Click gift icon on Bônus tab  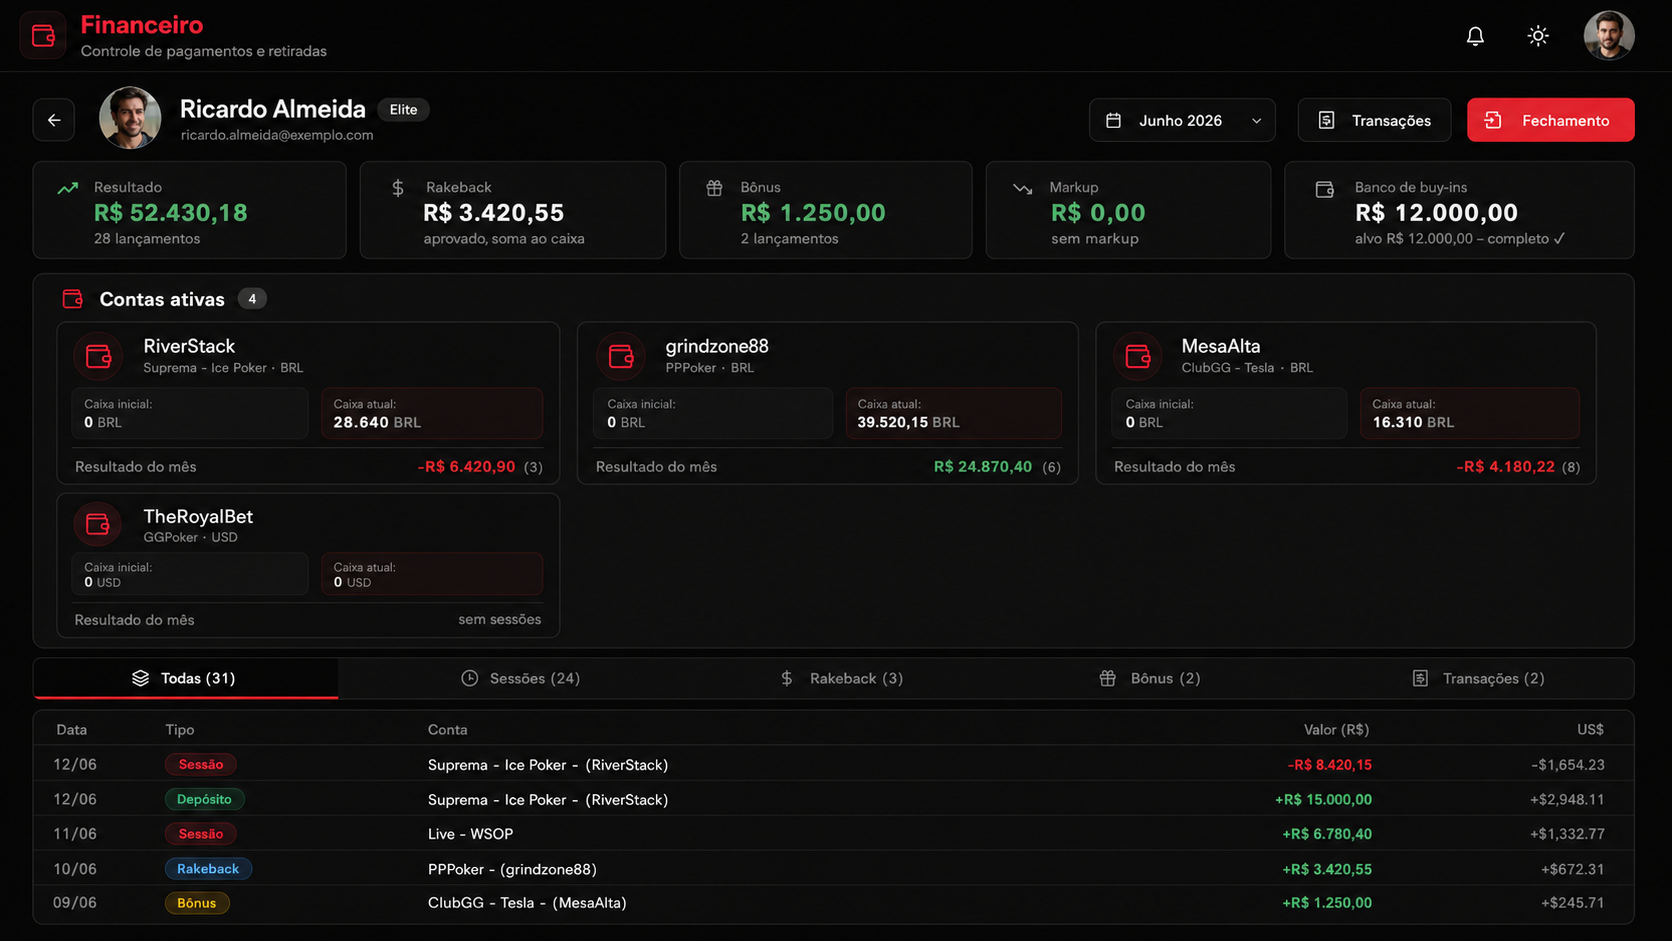pyautogui.click(x=1107, y=678)
